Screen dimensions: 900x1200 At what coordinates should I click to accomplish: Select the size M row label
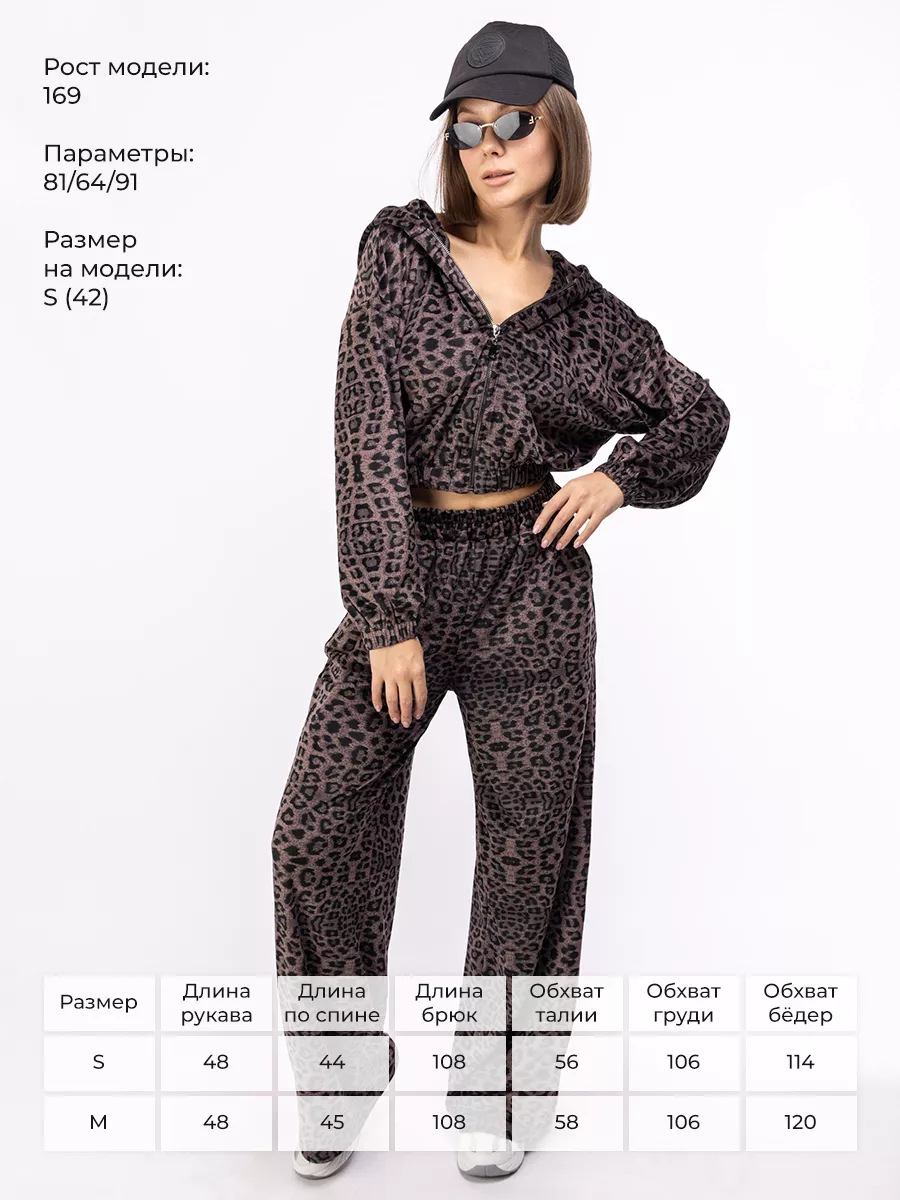pos(99,1123)
